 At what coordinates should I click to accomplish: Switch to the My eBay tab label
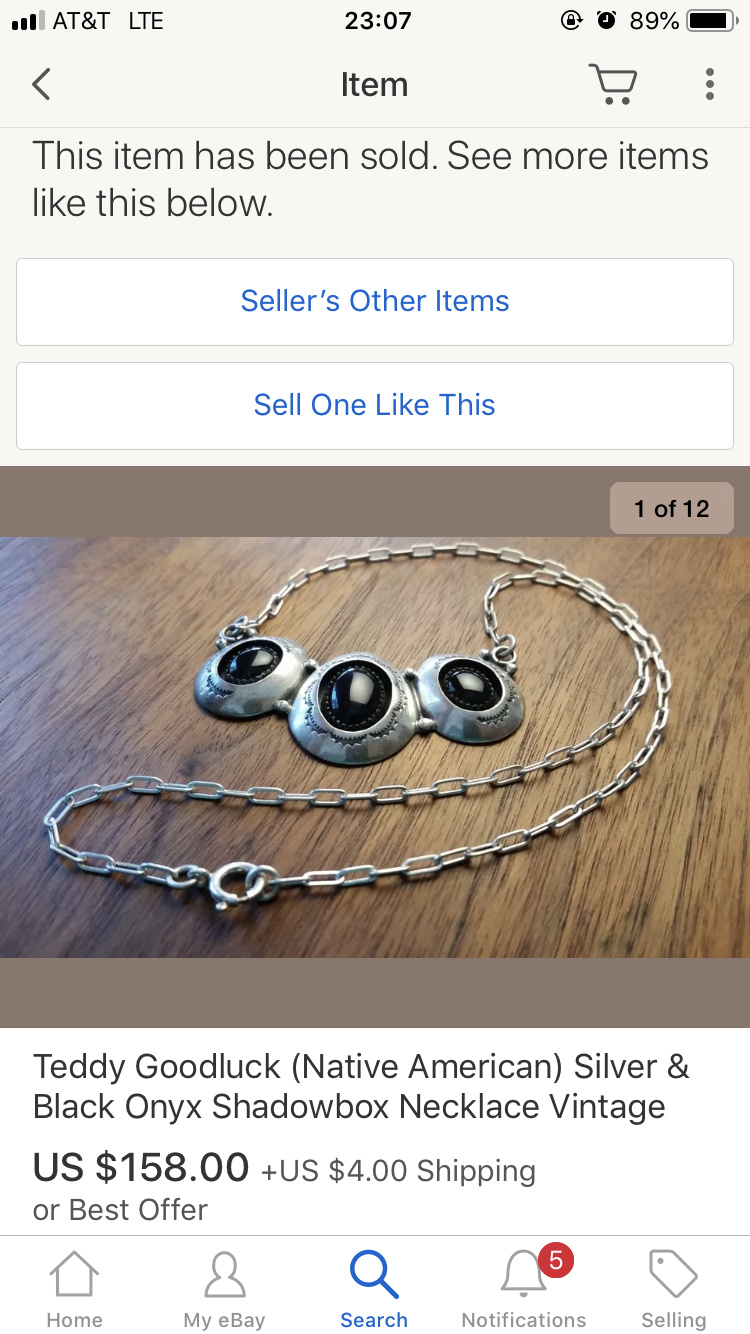[x=224, y=1320]
